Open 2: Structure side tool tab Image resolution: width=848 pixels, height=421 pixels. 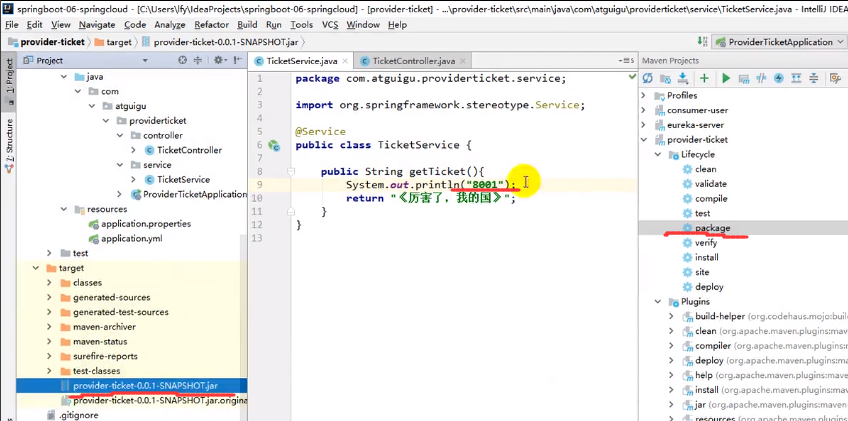coord(9,145)
